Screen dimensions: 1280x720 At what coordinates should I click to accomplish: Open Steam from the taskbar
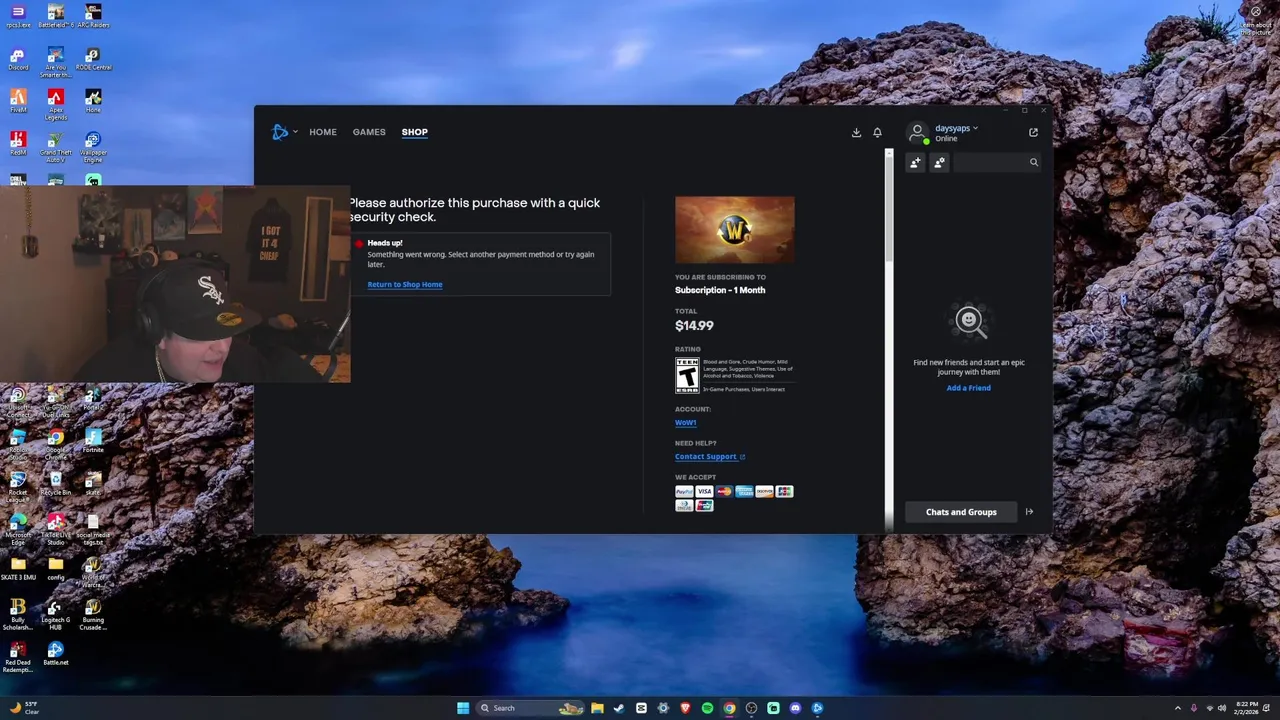(619, 708)
